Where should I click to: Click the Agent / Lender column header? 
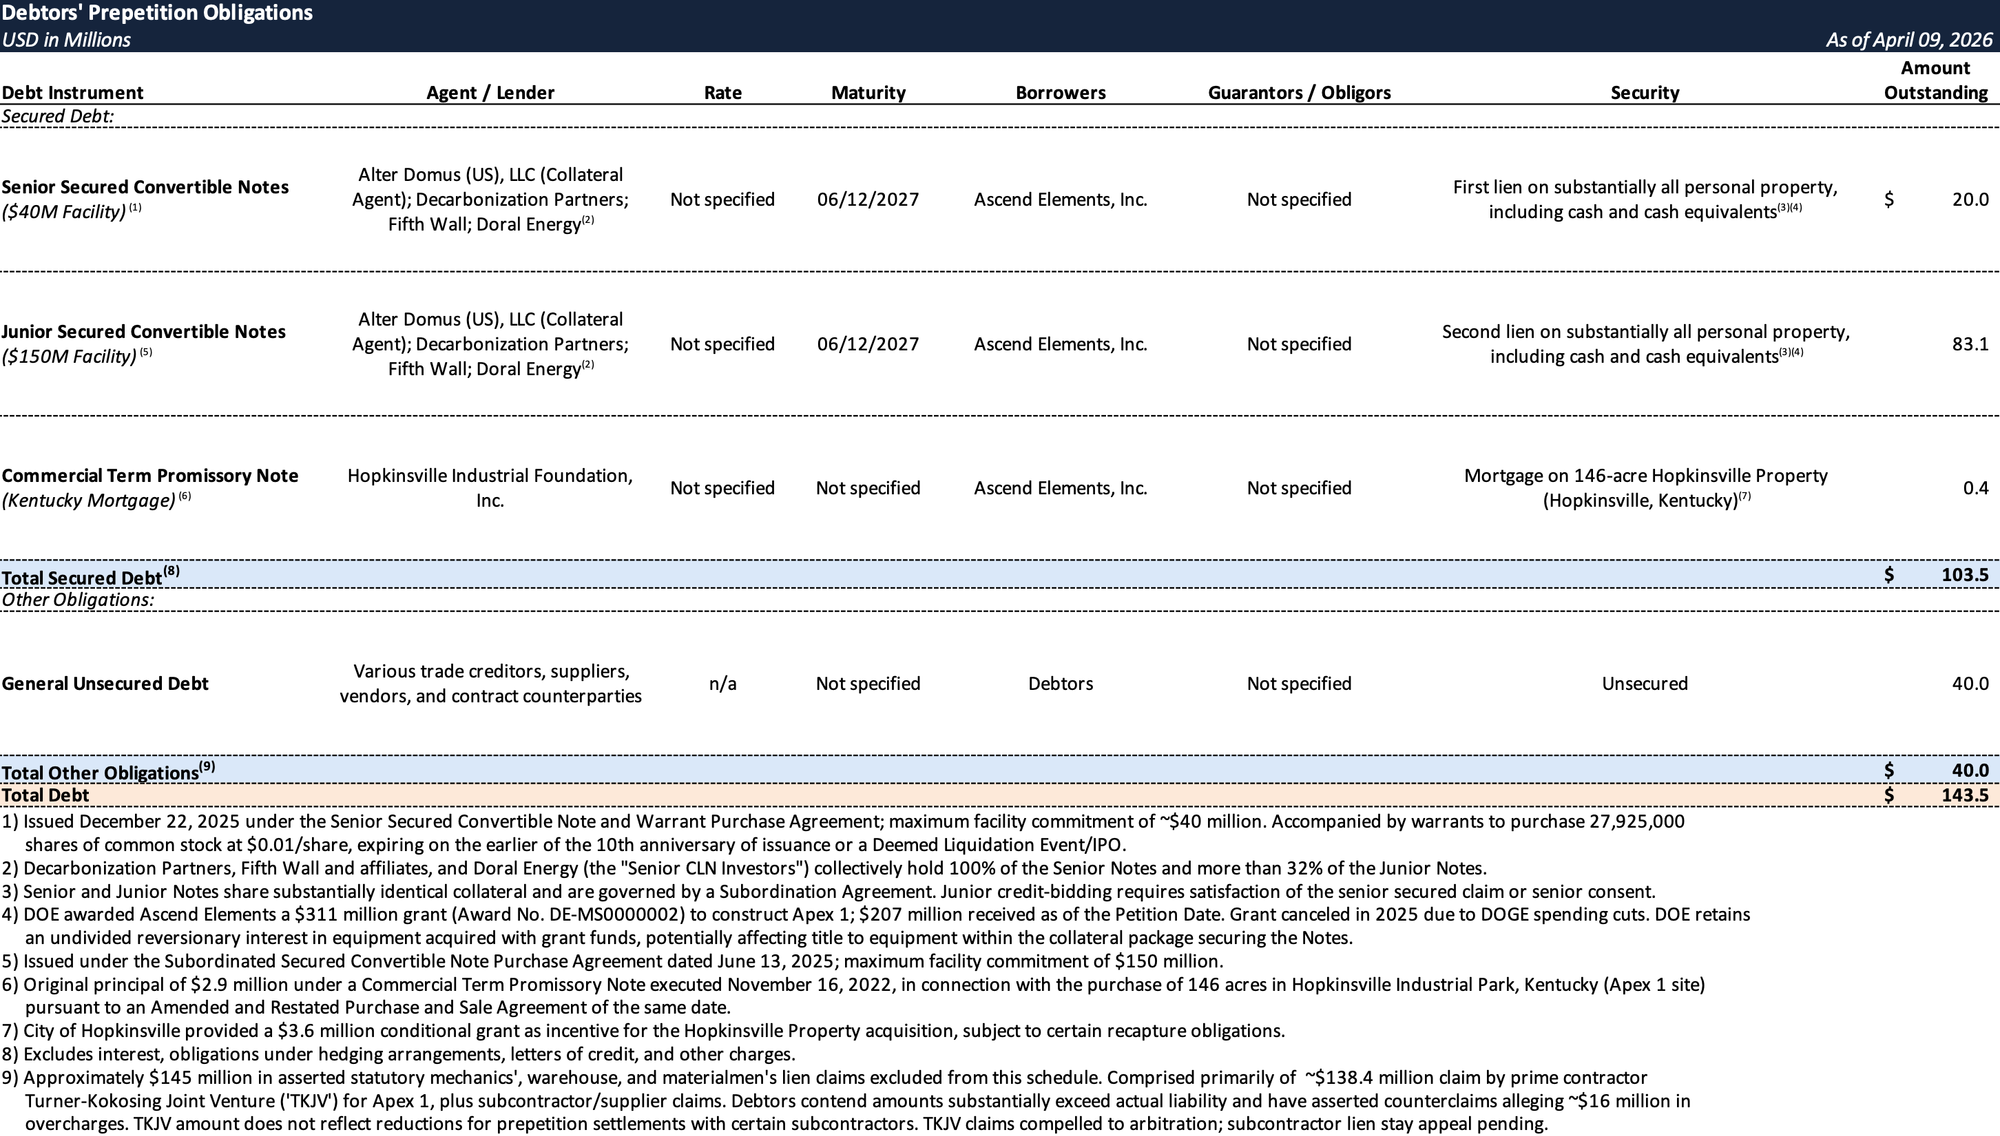pyautogui.click(x=490, y=93)
